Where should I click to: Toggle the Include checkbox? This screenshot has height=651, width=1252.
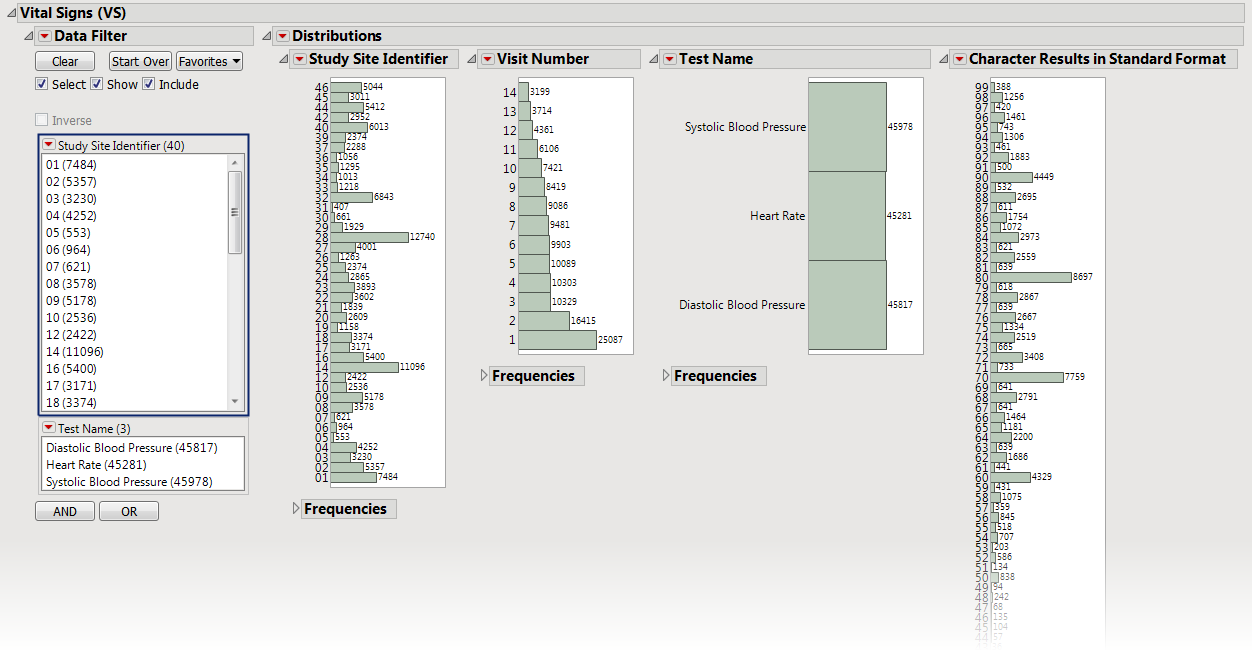[149, 85]
